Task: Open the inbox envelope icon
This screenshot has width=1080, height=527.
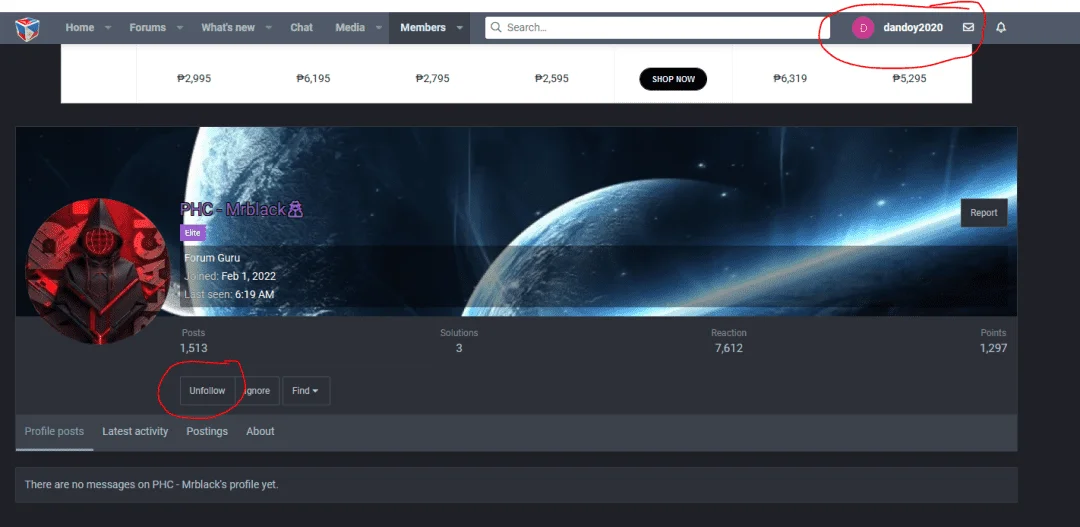Action: pyautogui.click(x=968, y=28)
